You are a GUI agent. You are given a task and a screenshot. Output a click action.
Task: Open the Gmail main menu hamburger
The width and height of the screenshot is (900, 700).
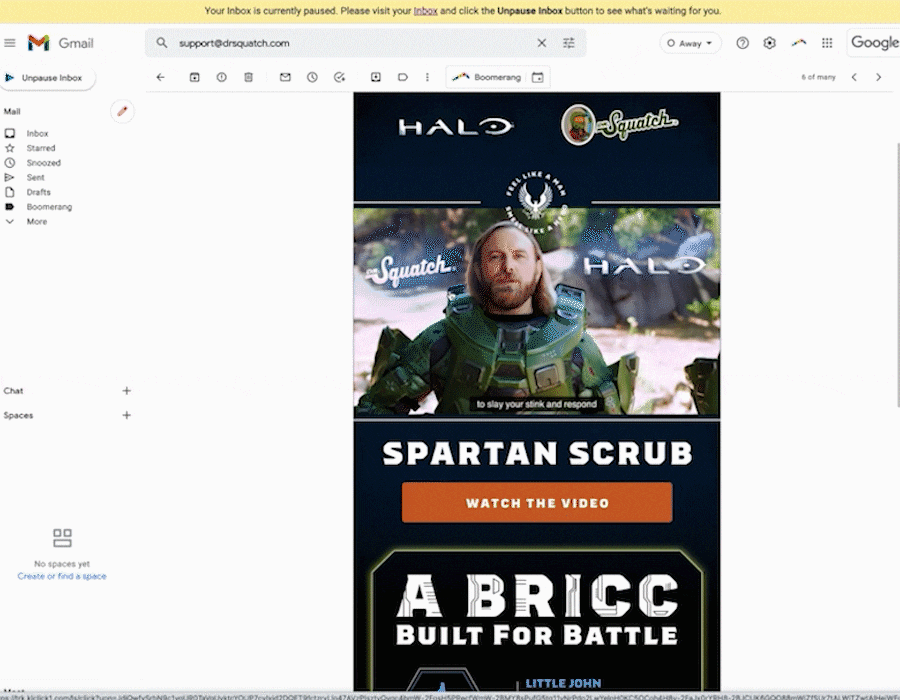point(10,43)
